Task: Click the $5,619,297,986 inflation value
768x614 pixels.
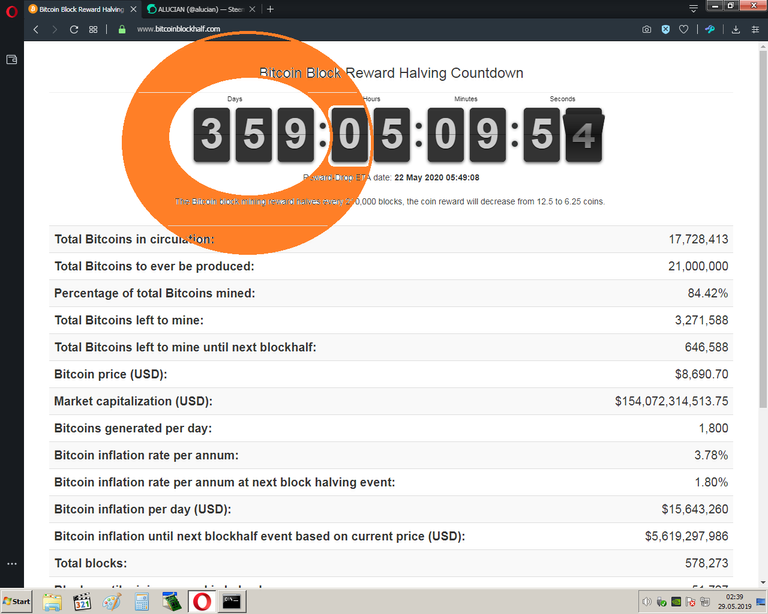Action: pos(686,536)
